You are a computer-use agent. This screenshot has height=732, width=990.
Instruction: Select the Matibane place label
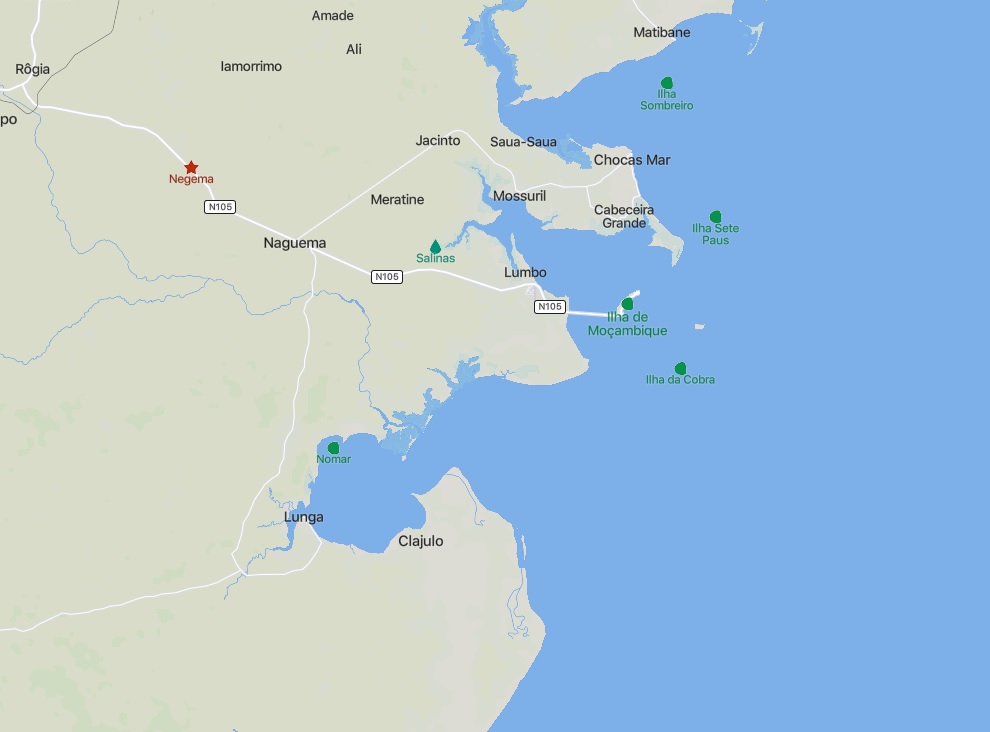point(662,32)
